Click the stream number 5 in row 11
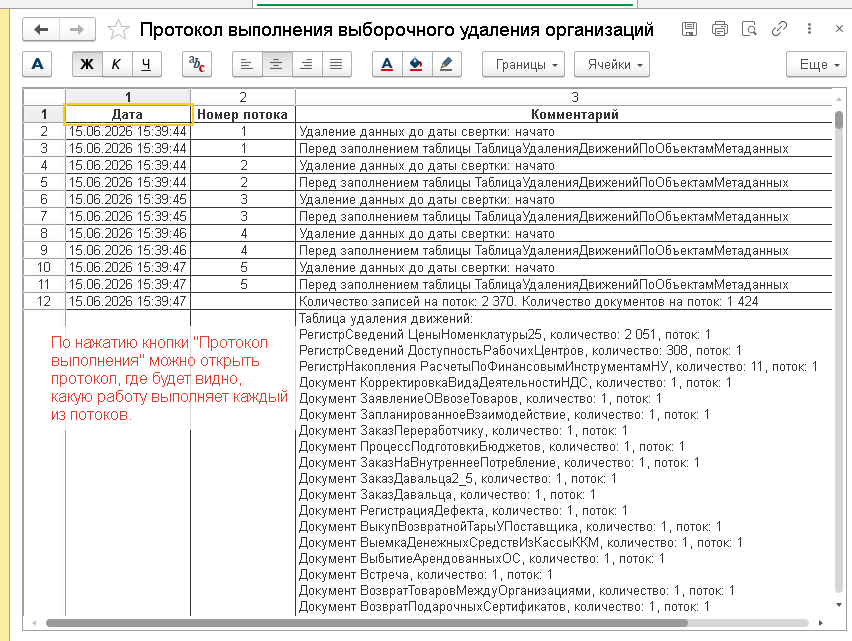Image resolution: width=852 pixels, height=641 pixels. (x=243, y=284)
